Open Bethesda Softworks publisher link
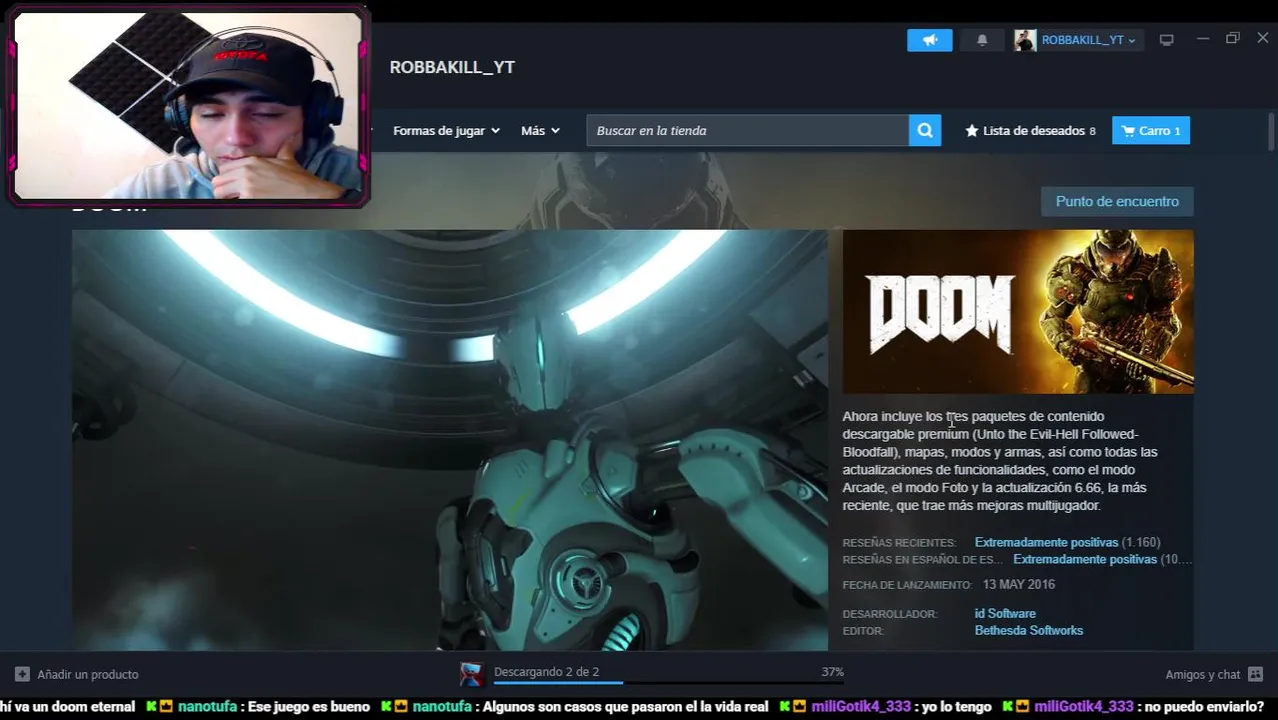 1029,630
